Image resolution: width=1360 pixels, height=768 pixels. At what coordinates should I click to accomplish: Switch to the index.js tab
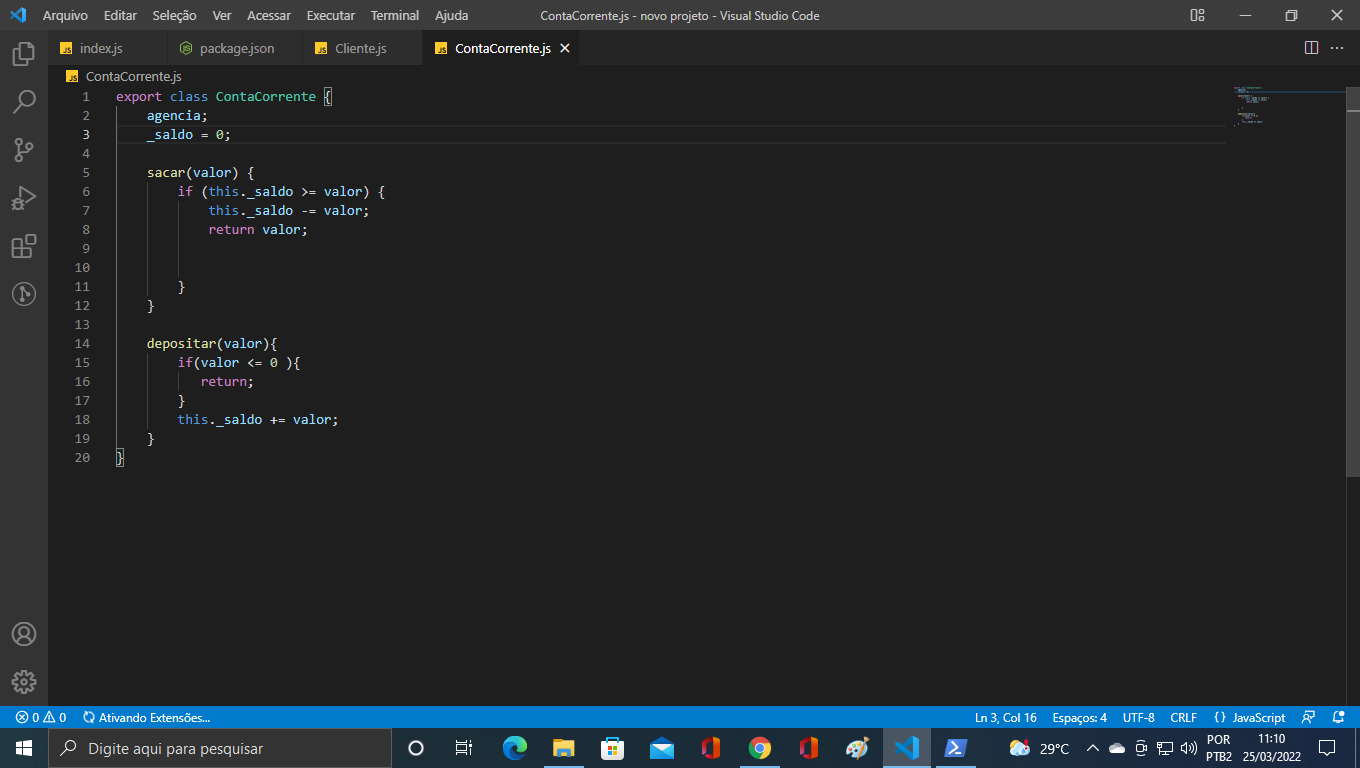coord(106,48)
